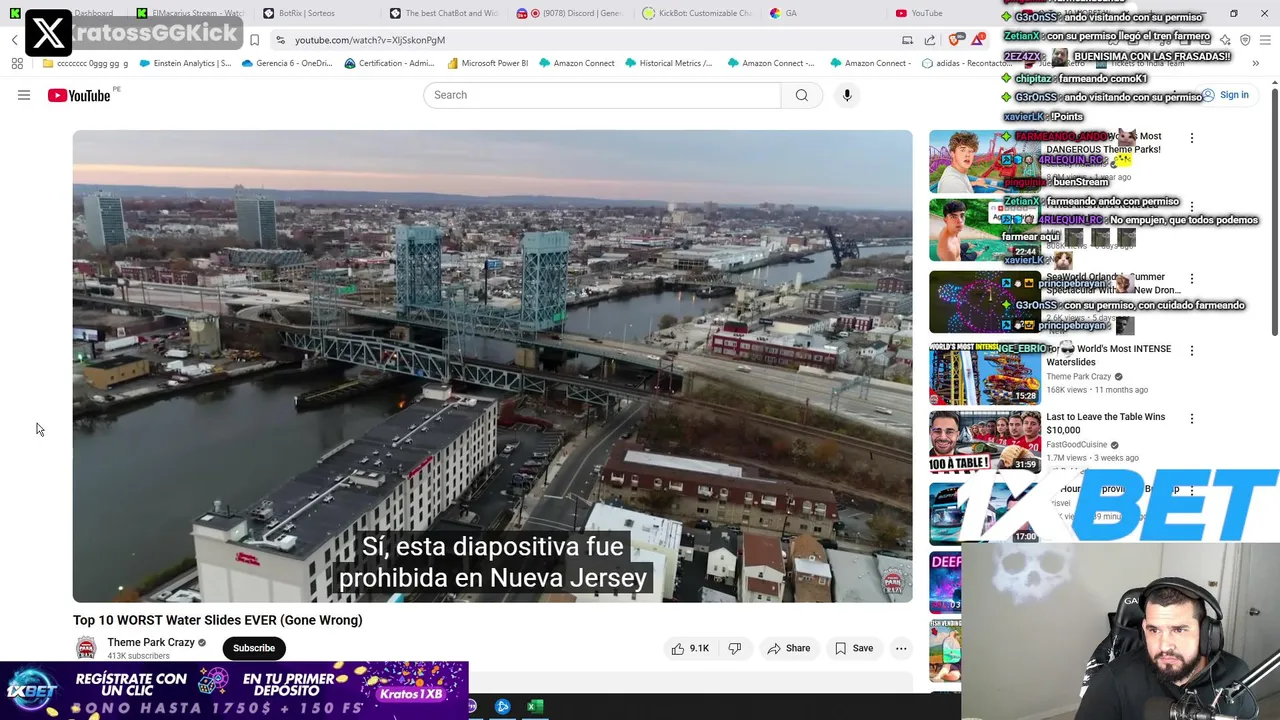Open the Gerencia 6 - OneDrive bookmark

[286, 63]
